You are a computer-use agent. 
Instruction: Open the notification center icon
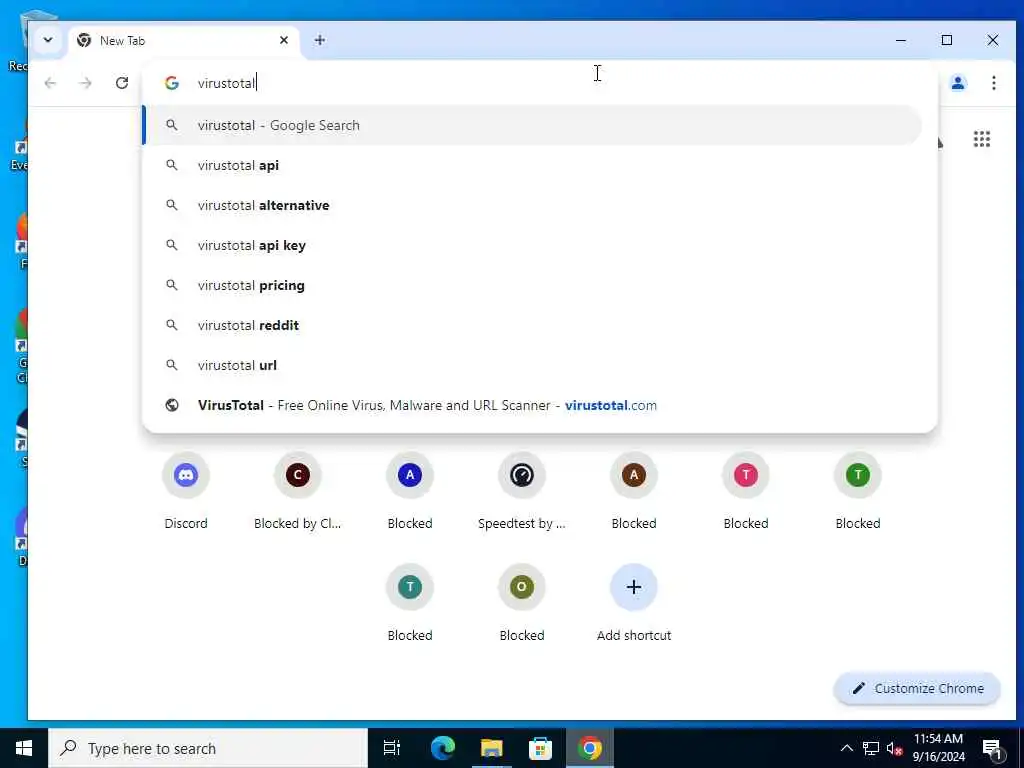[x=993, y=749]
